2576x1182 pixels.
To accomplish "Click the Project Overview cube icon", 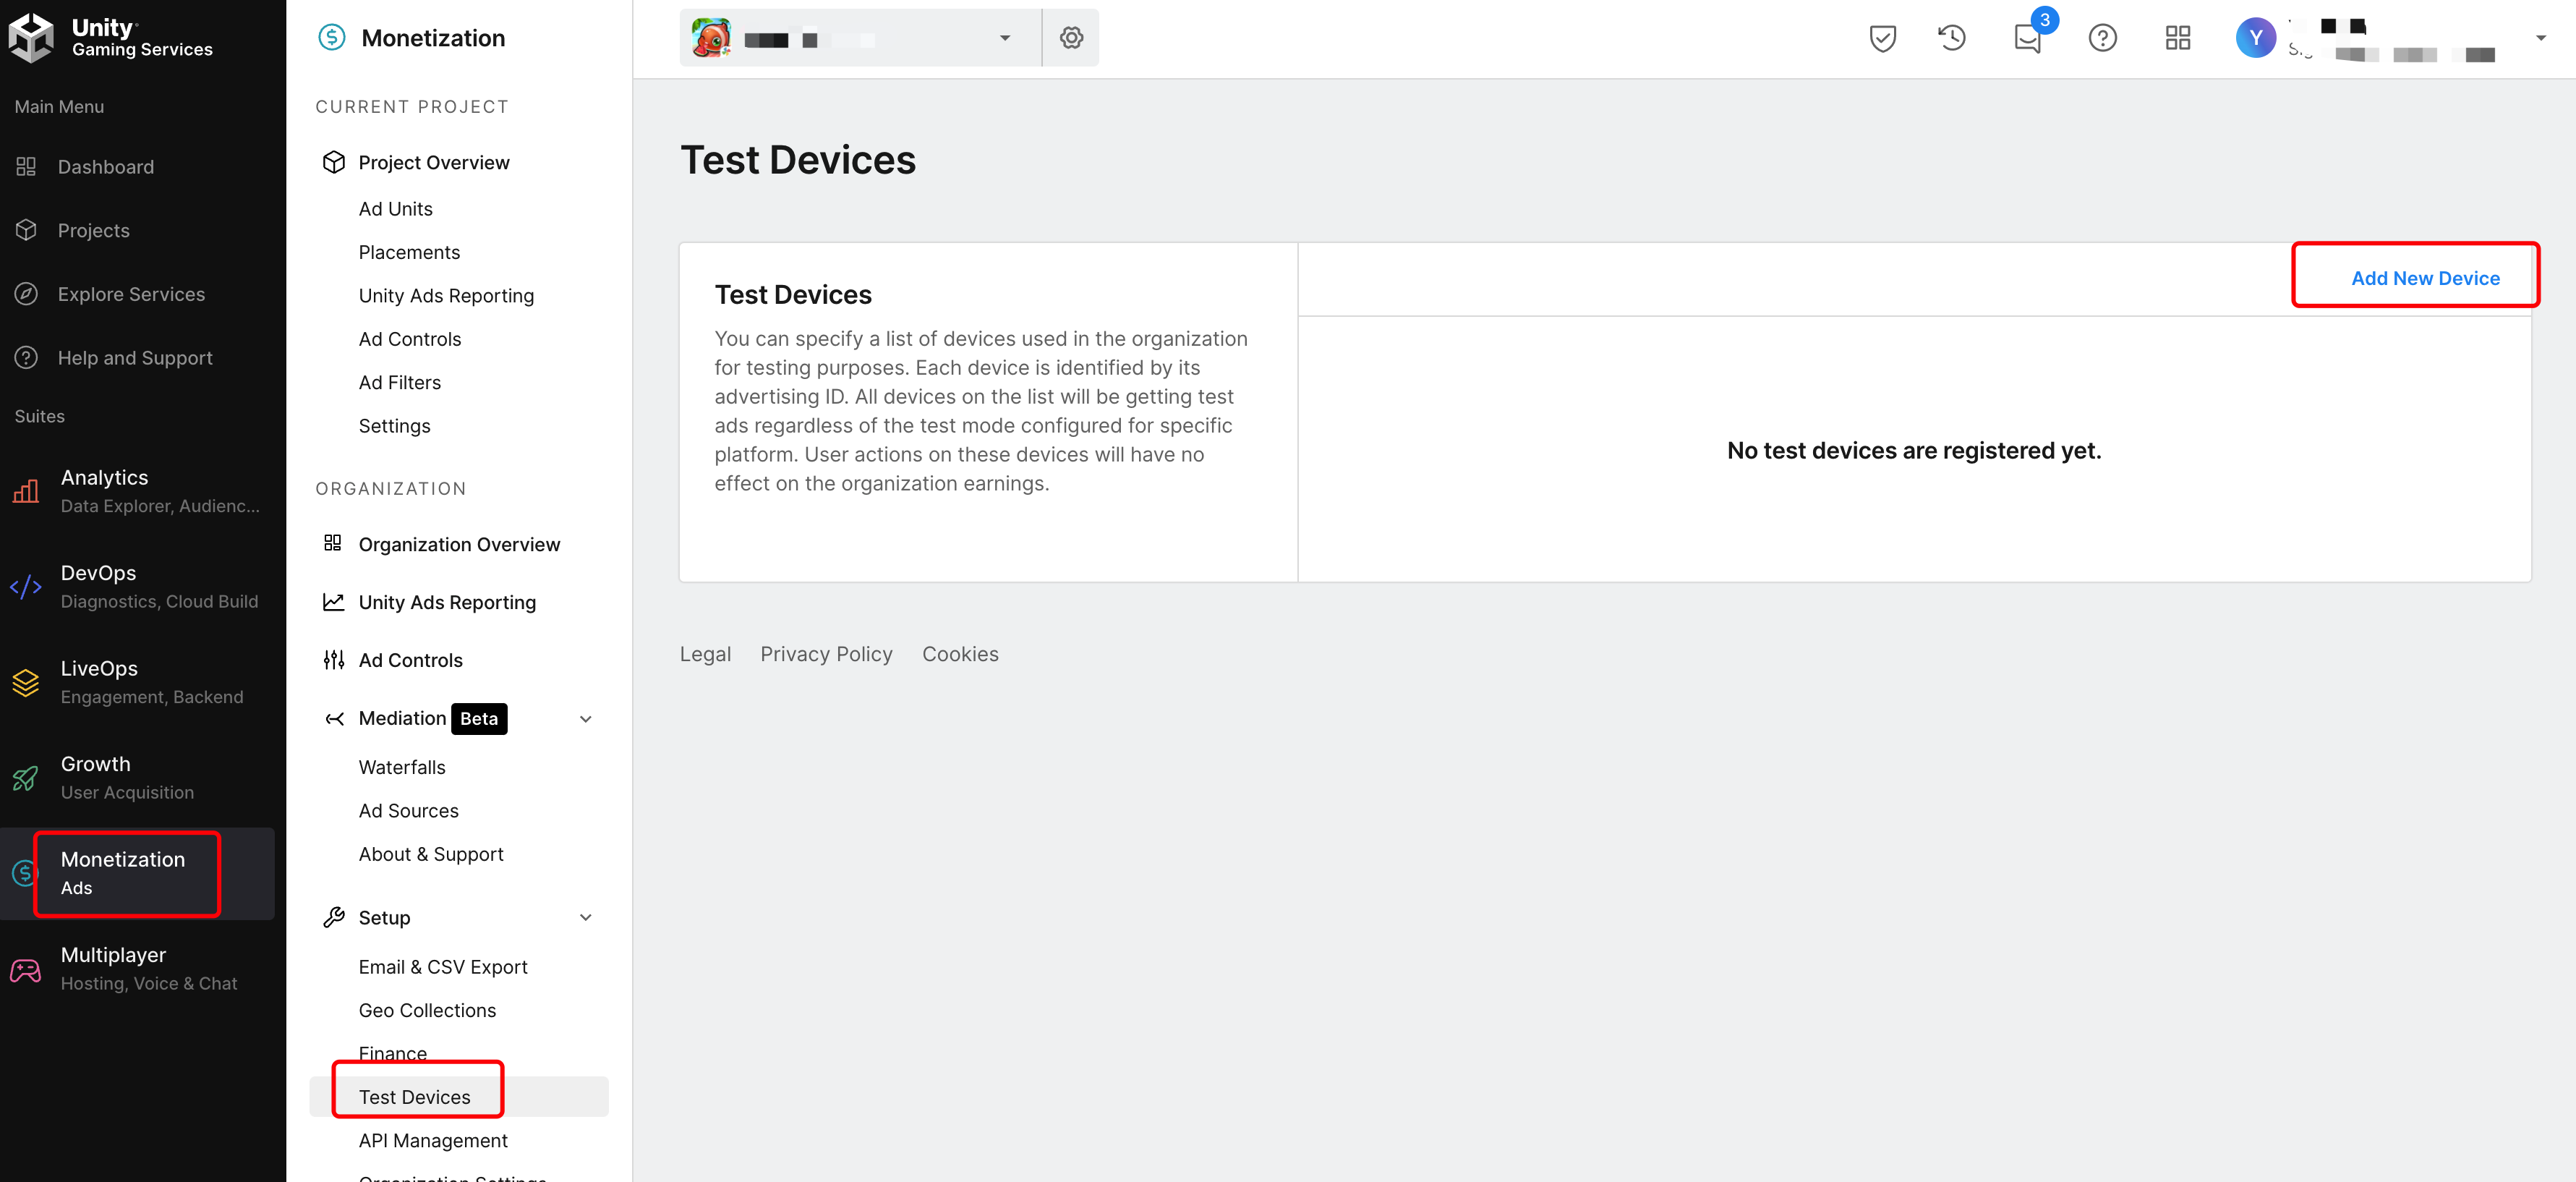I will (x=334, y=162).
